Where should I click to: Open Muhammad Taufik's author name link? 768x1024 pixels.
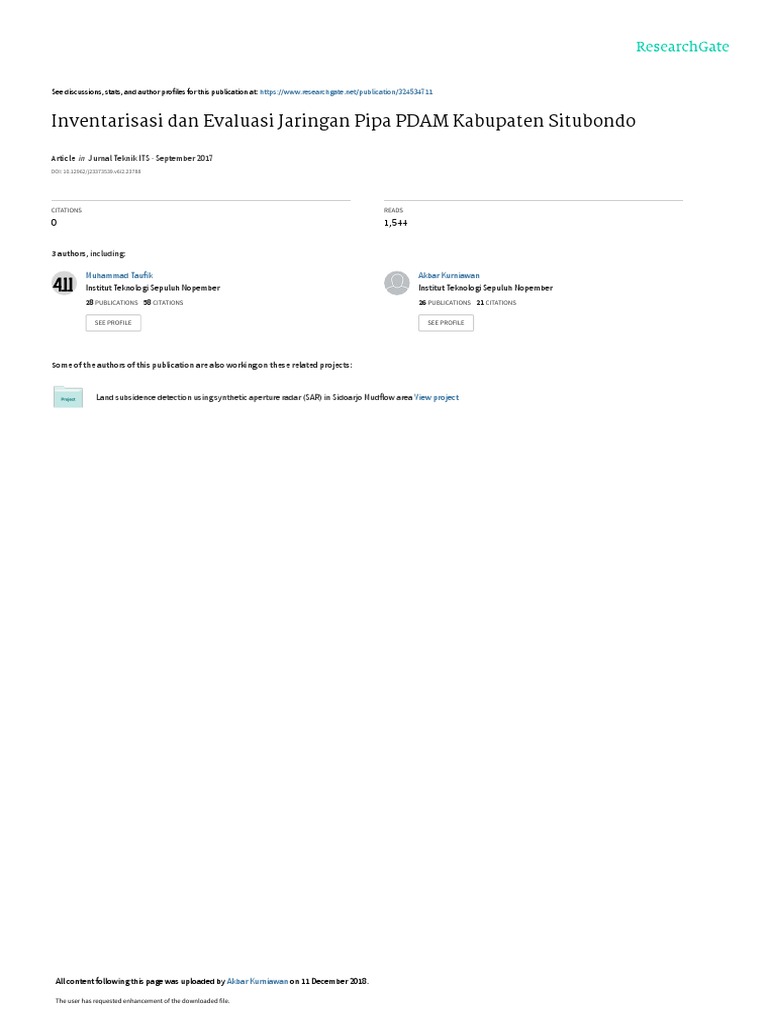pos(120,276)
